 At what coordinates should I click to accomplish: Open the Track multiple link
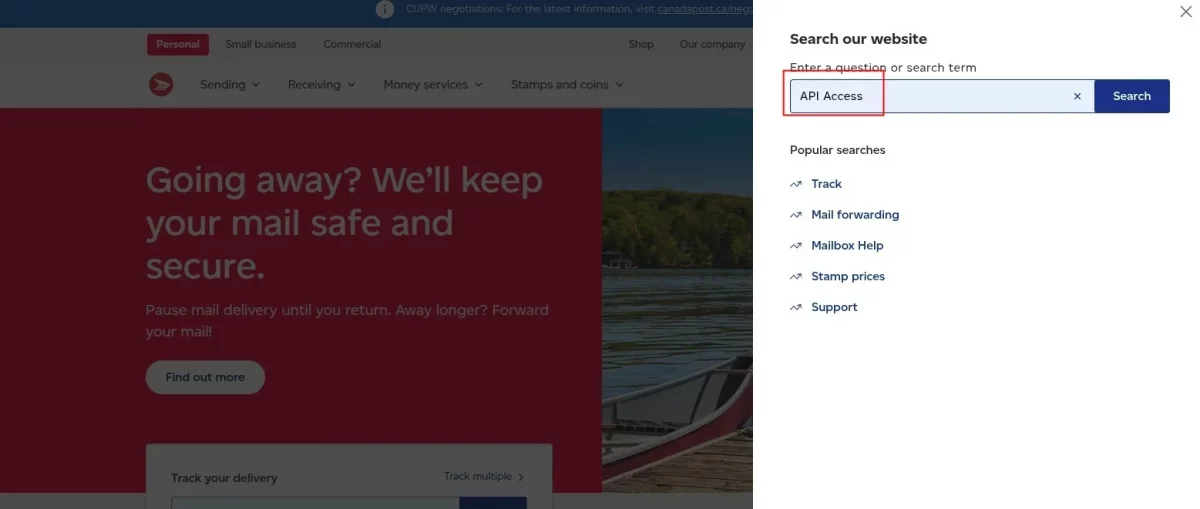point(484,477)
